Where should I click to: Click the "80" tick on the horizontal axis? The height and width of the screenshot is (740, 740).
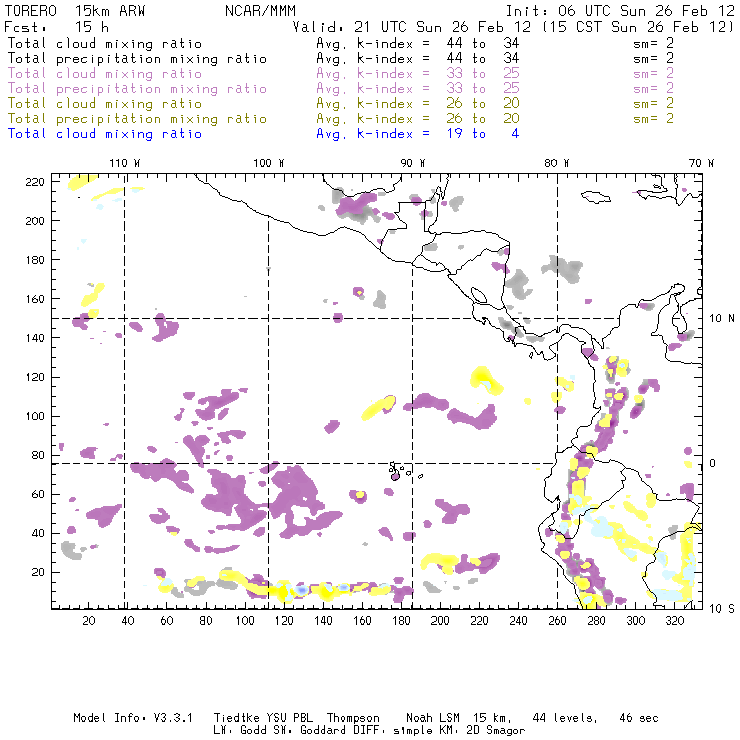tap(206, 621)
